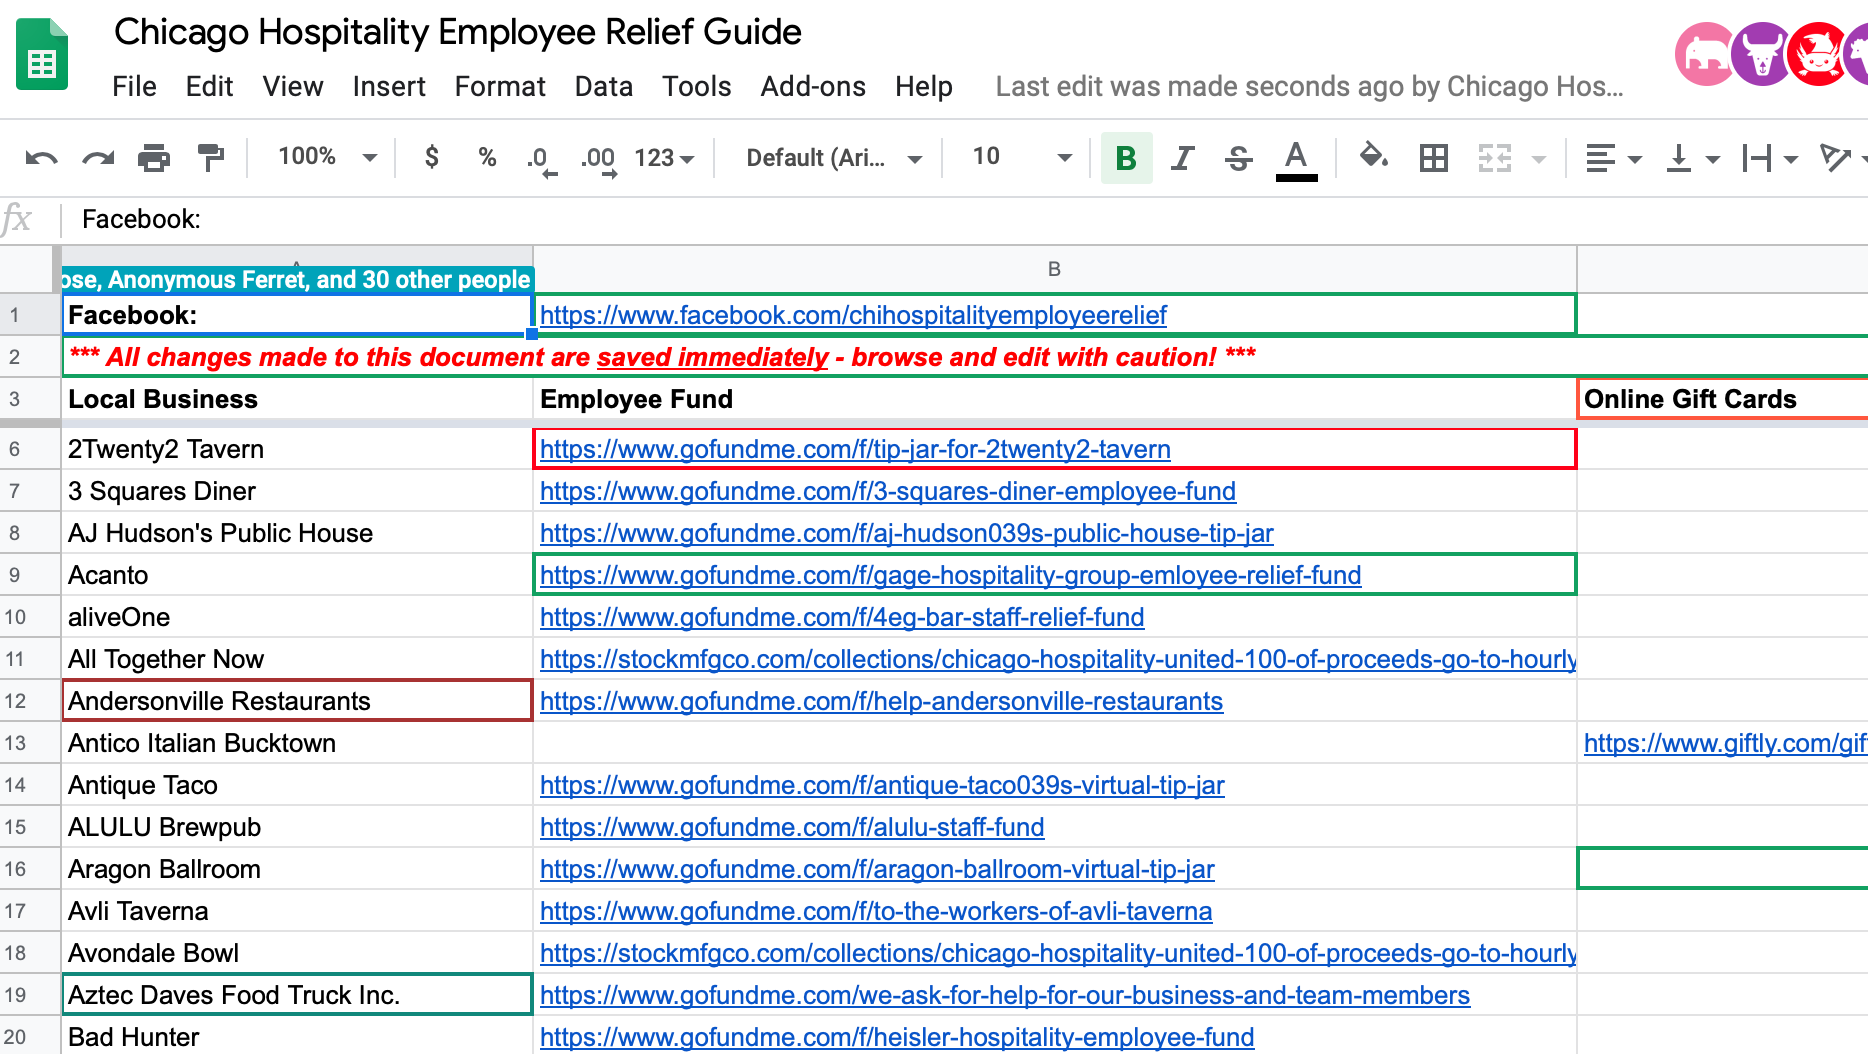Open more number formats dropdown
This screenshot has width=1868, height=1054.
click(x=664, y=158)
